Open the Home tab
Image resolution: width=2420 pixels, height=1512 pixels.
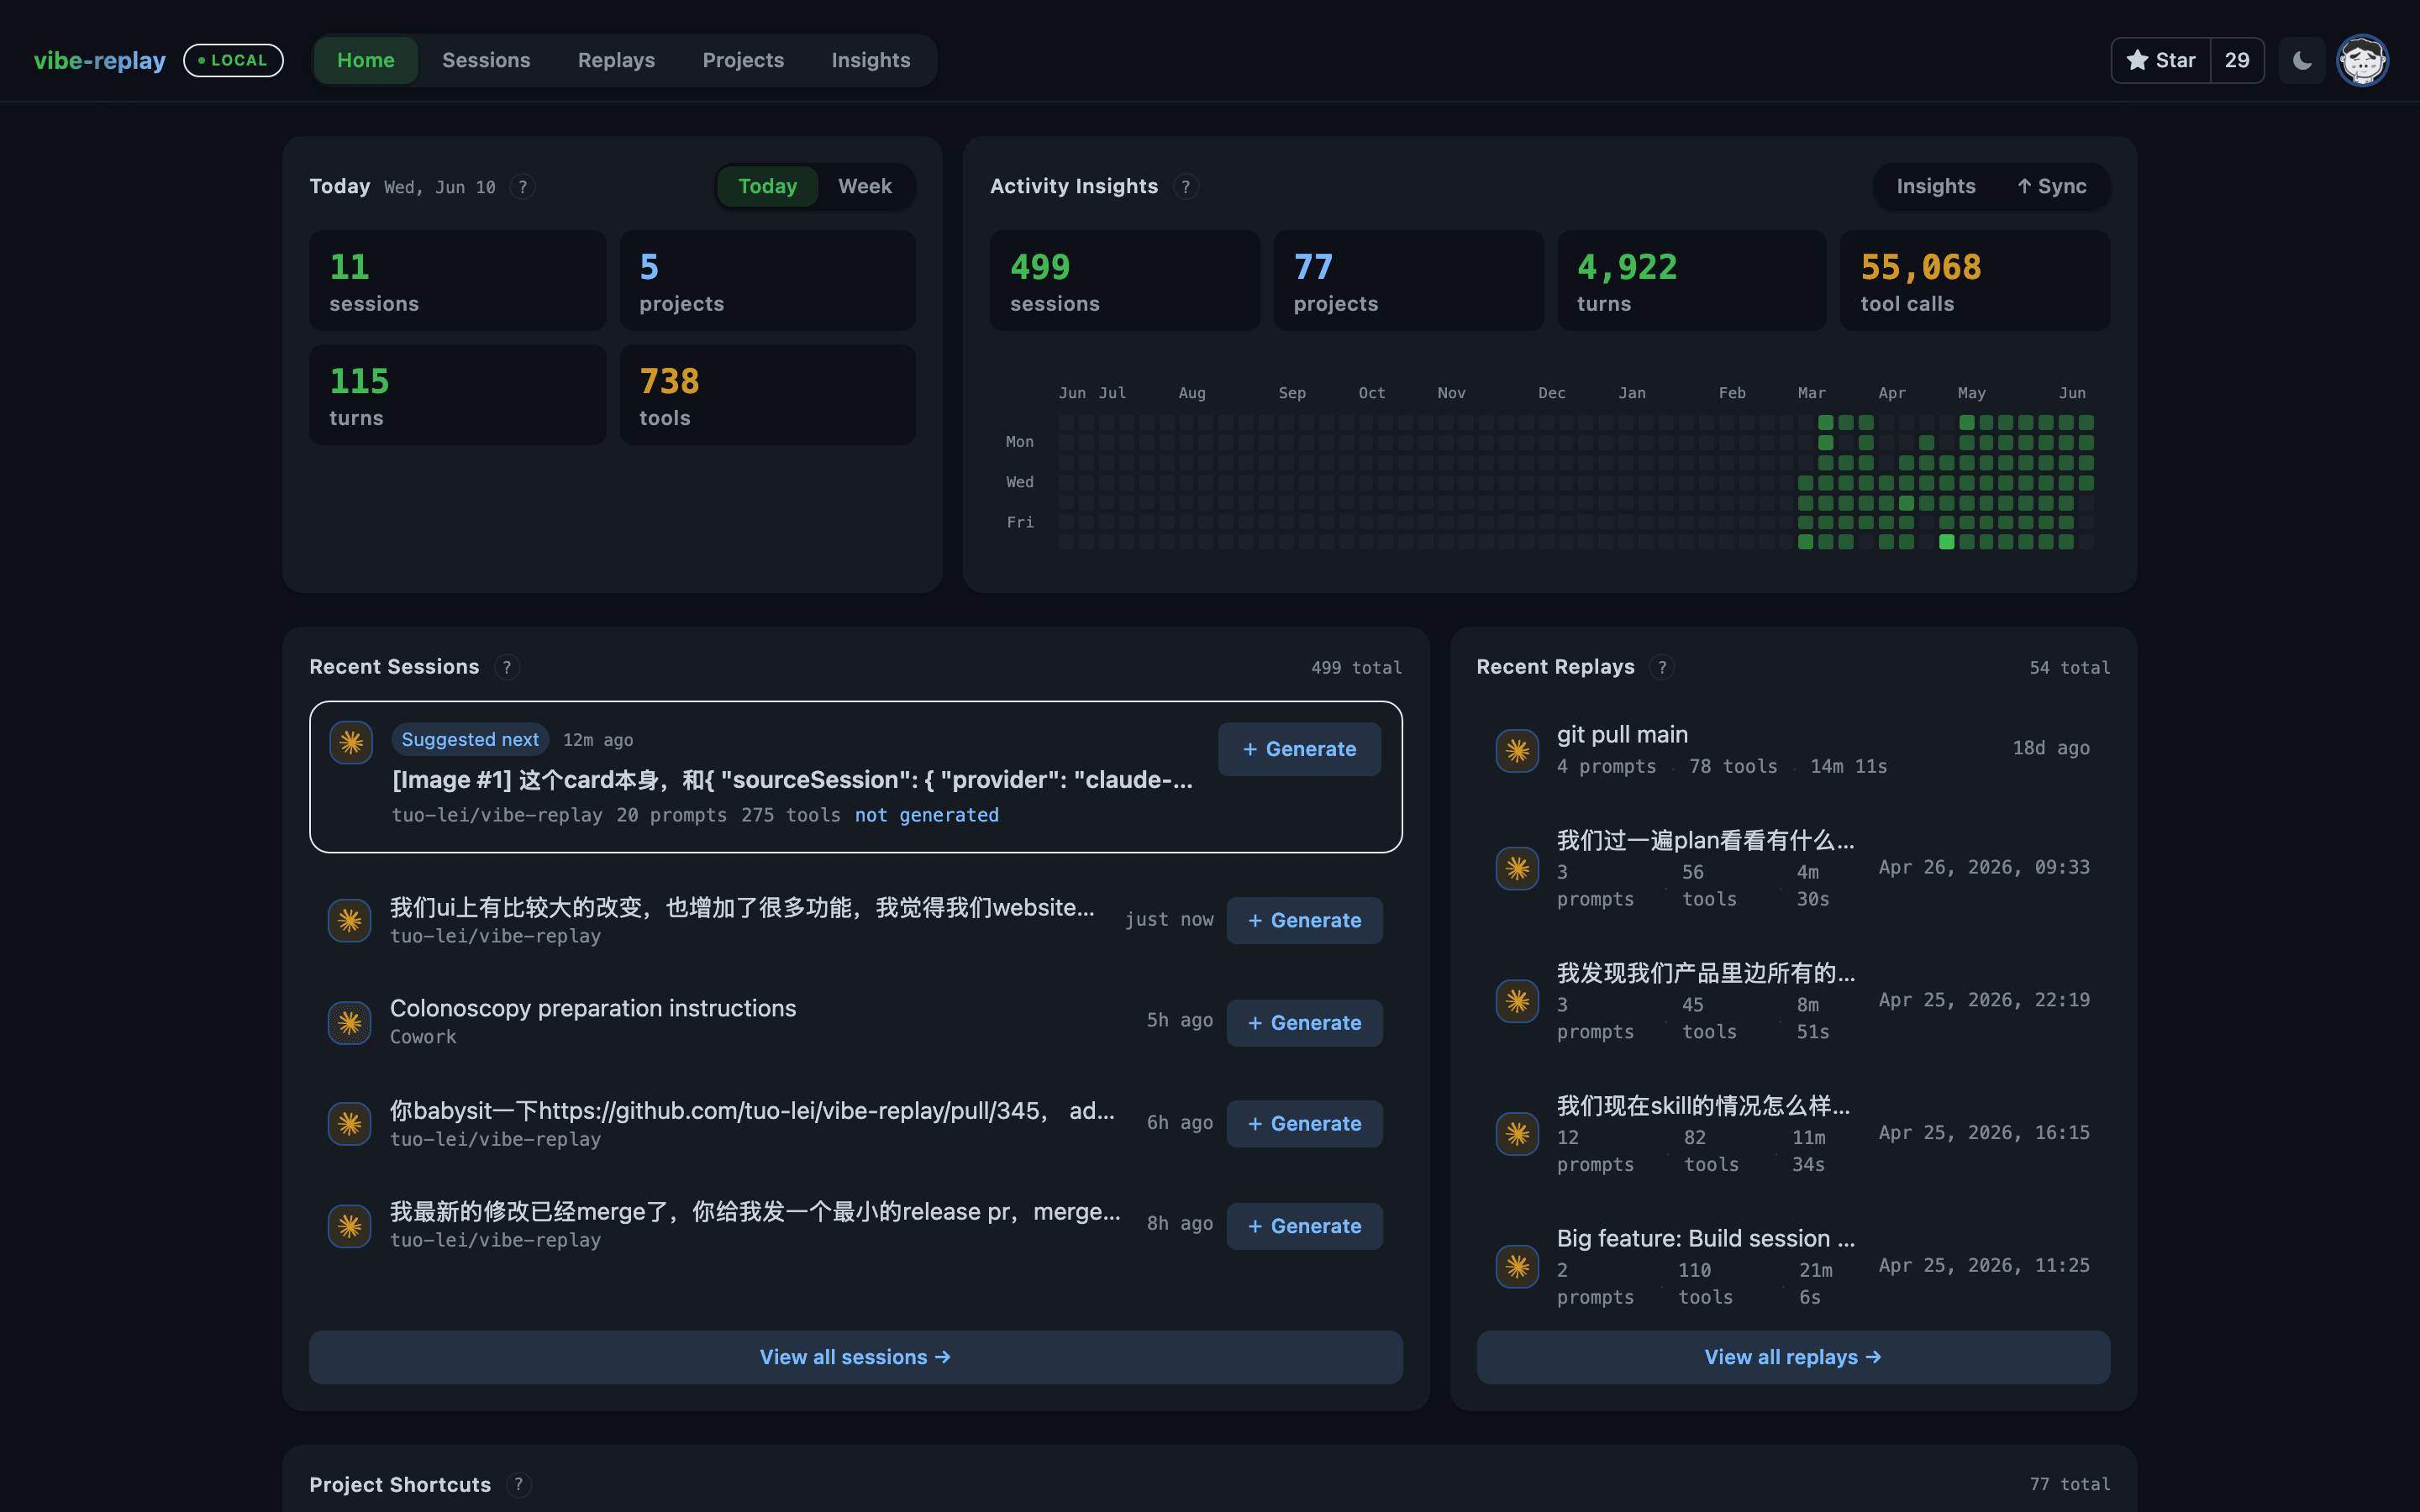[366, 60]
